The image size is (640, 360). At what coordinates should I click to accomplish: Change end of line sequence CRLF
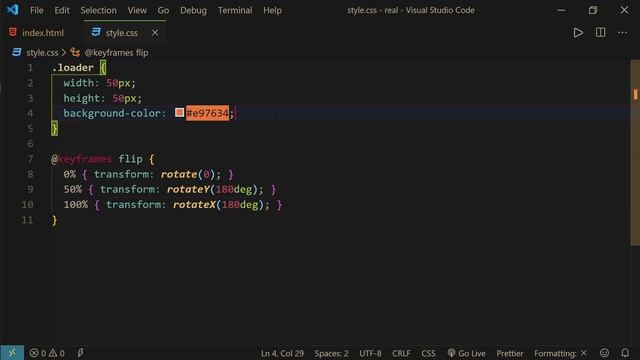pos(401,353)
